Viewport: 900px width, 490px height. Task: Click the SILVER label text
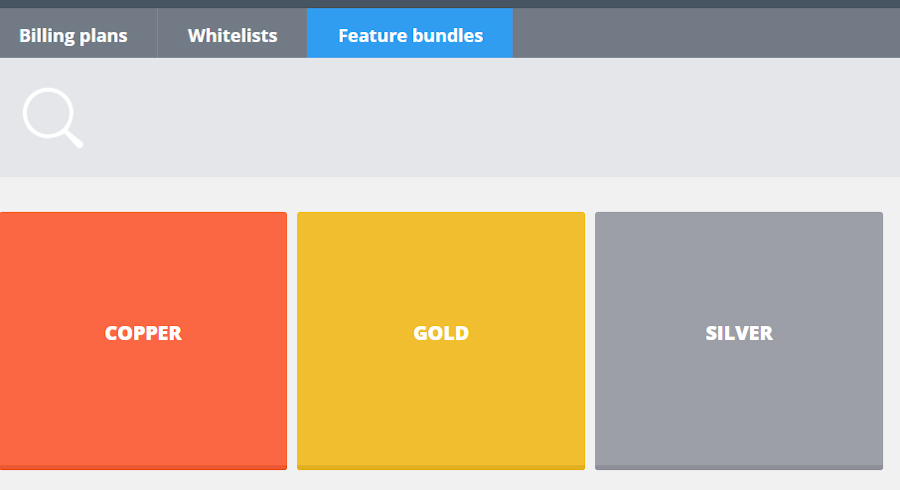point(739,333)
